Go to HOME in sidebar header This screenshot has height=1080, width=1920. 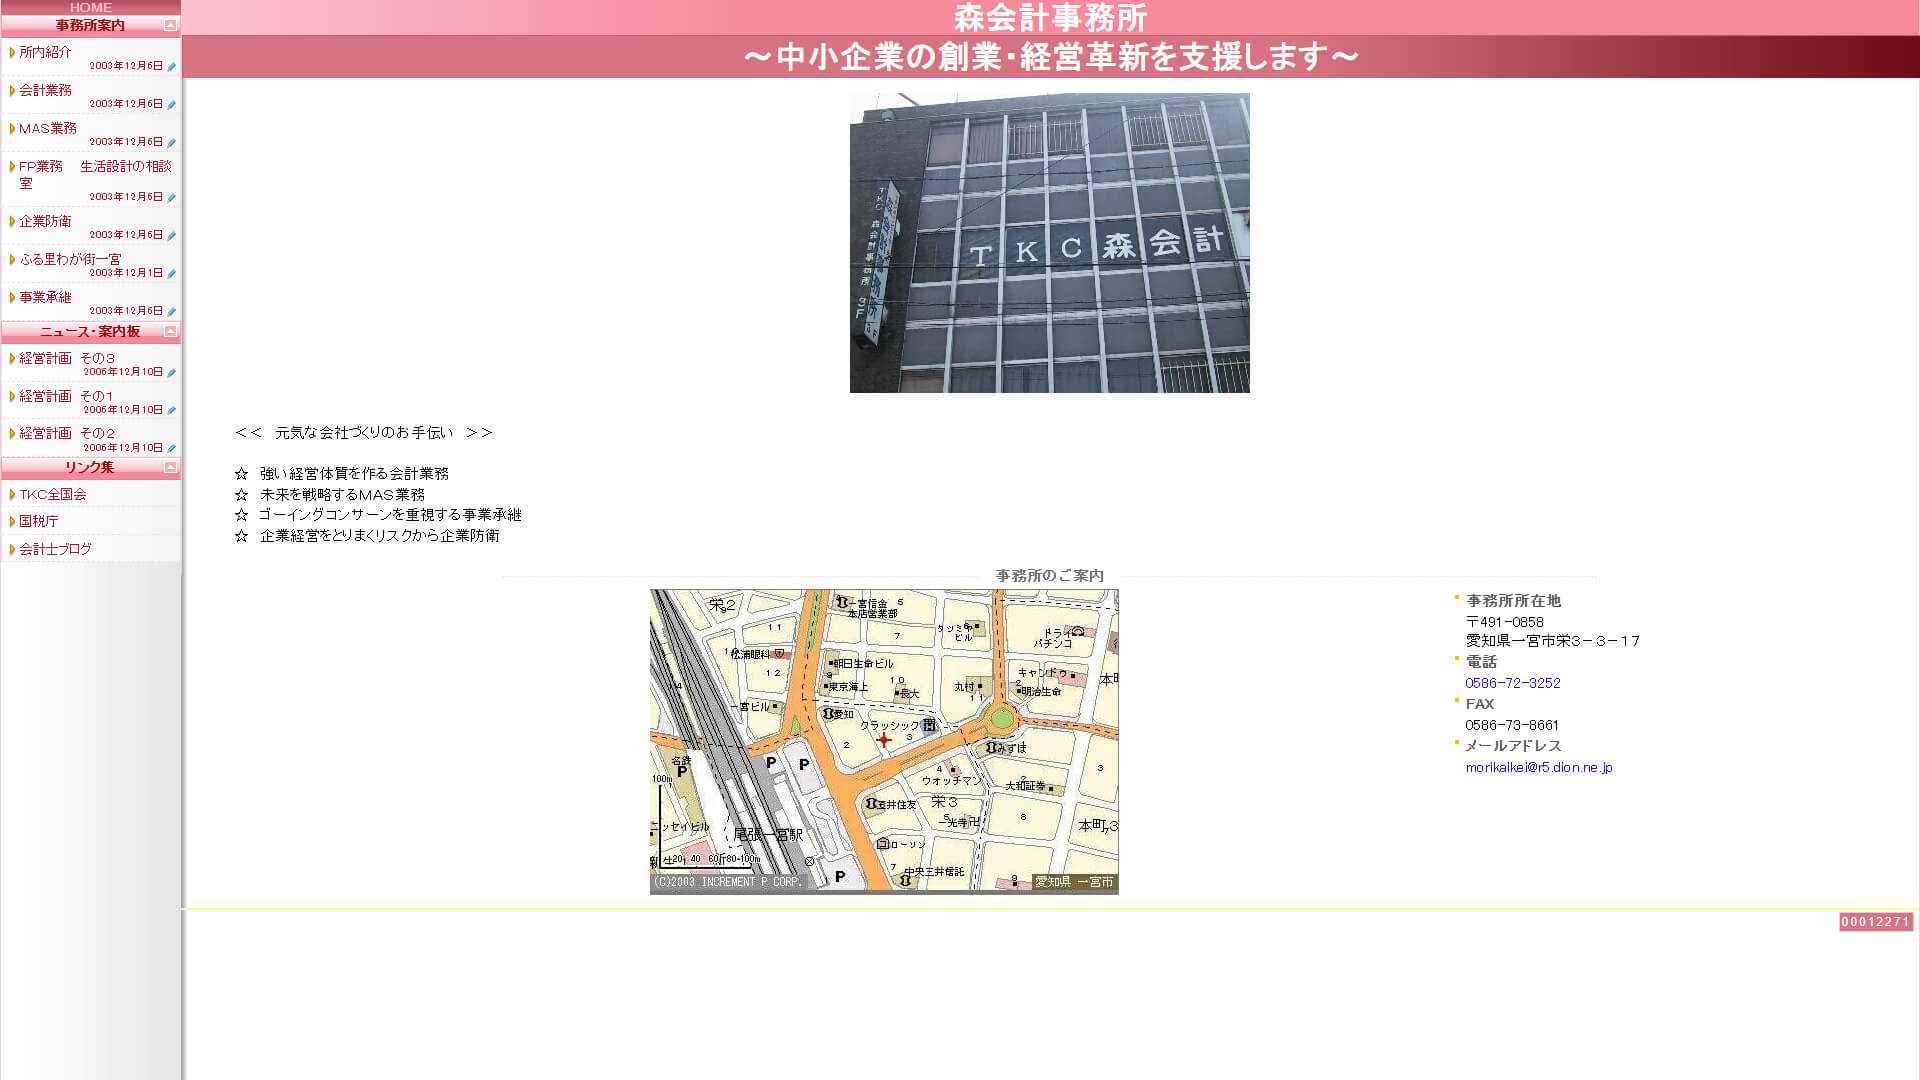tap(90, 7)
